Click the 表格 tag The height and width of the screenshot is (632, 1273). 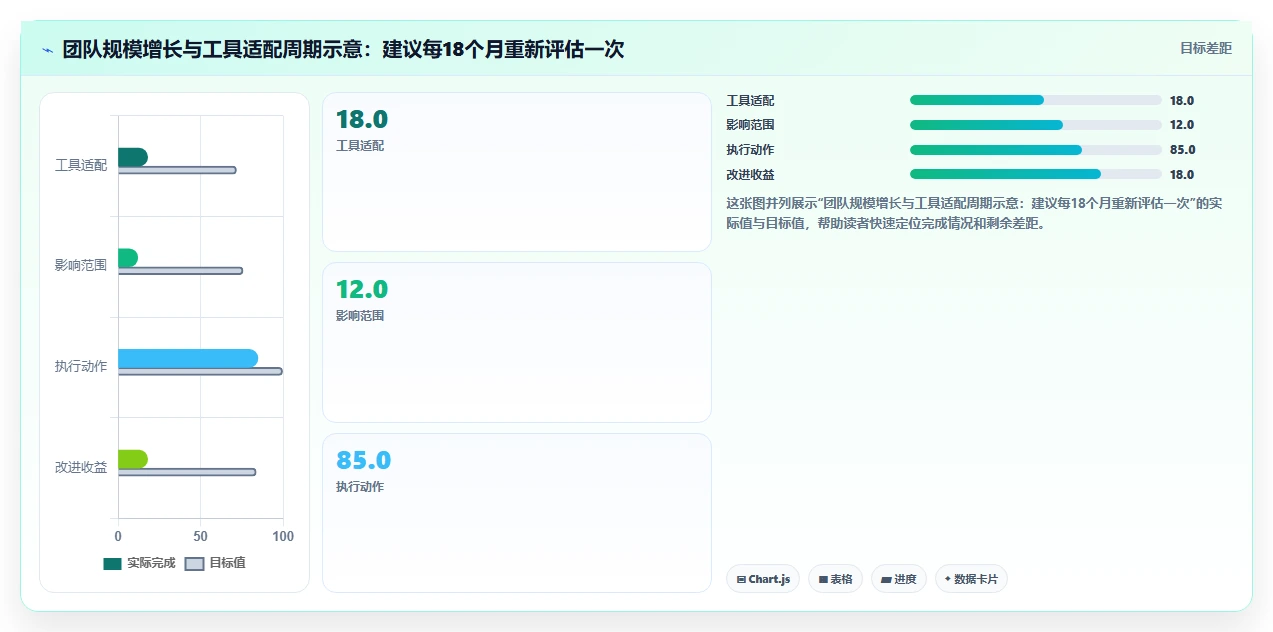click(835, 579)
